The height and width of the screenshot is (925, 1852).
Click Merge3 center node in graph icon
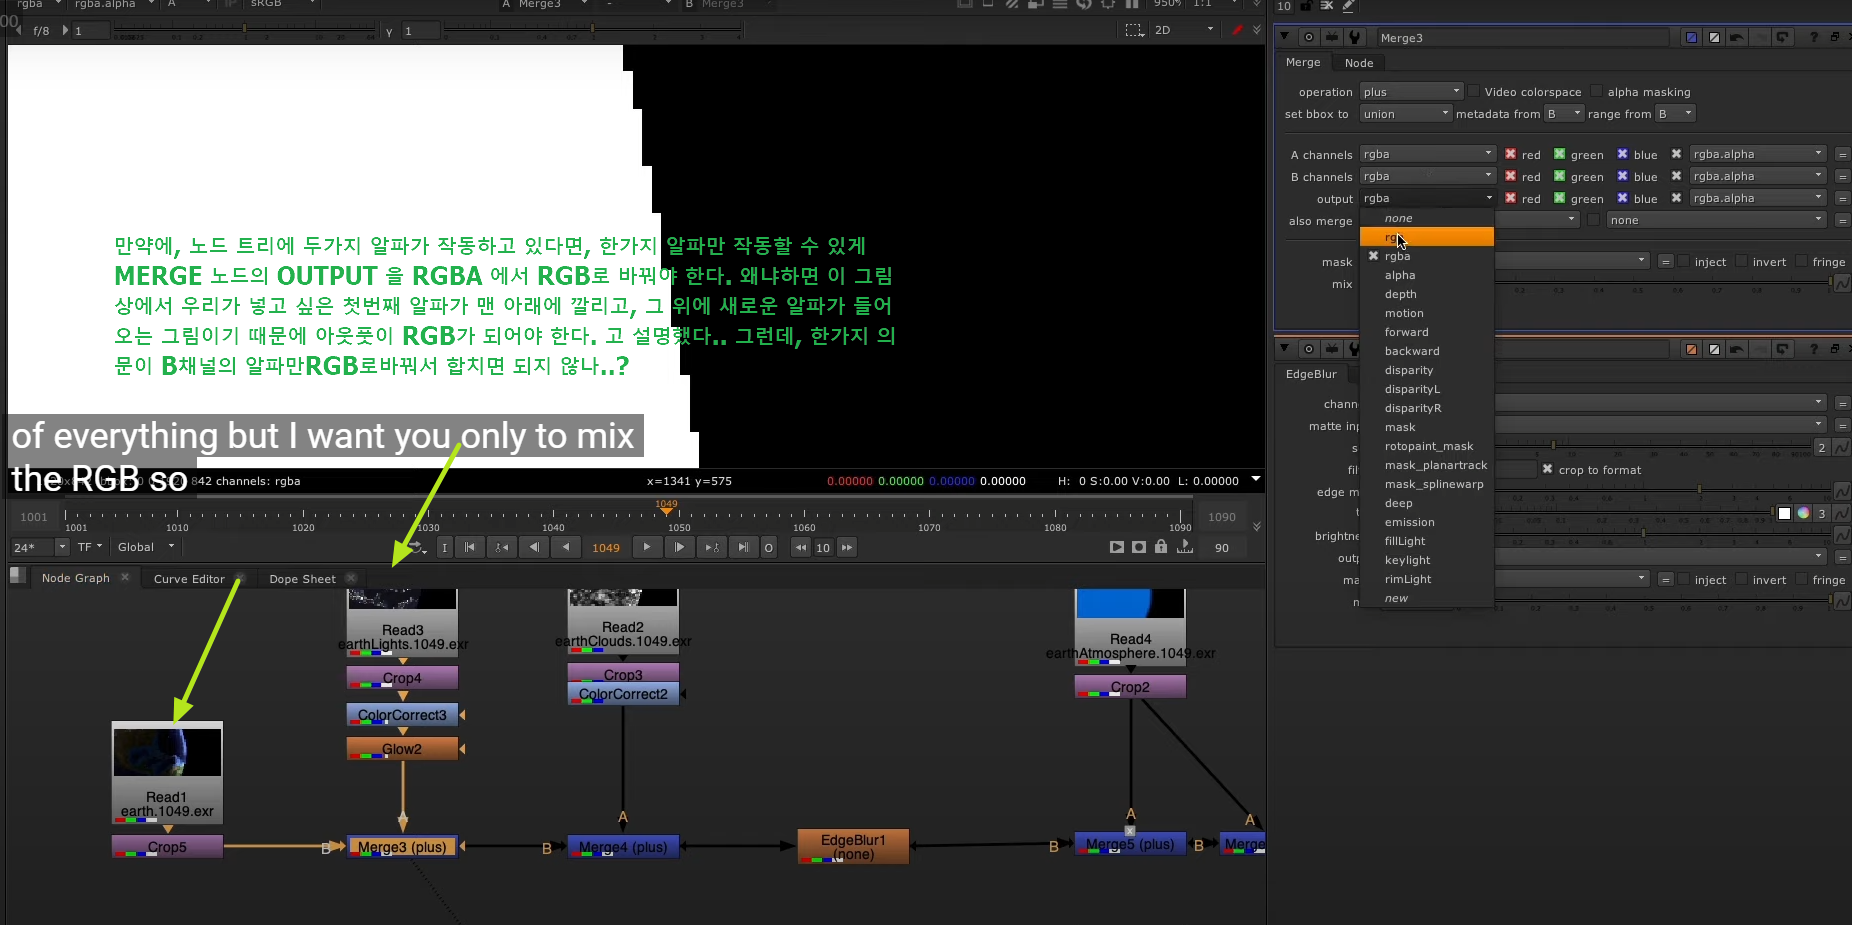[x=1308, y=37]
